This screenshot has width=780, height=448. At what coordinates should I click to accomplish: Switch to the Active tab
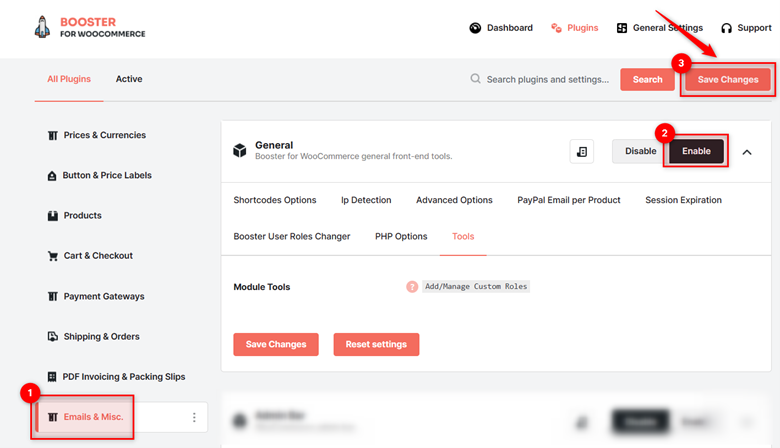pos(129,79)
